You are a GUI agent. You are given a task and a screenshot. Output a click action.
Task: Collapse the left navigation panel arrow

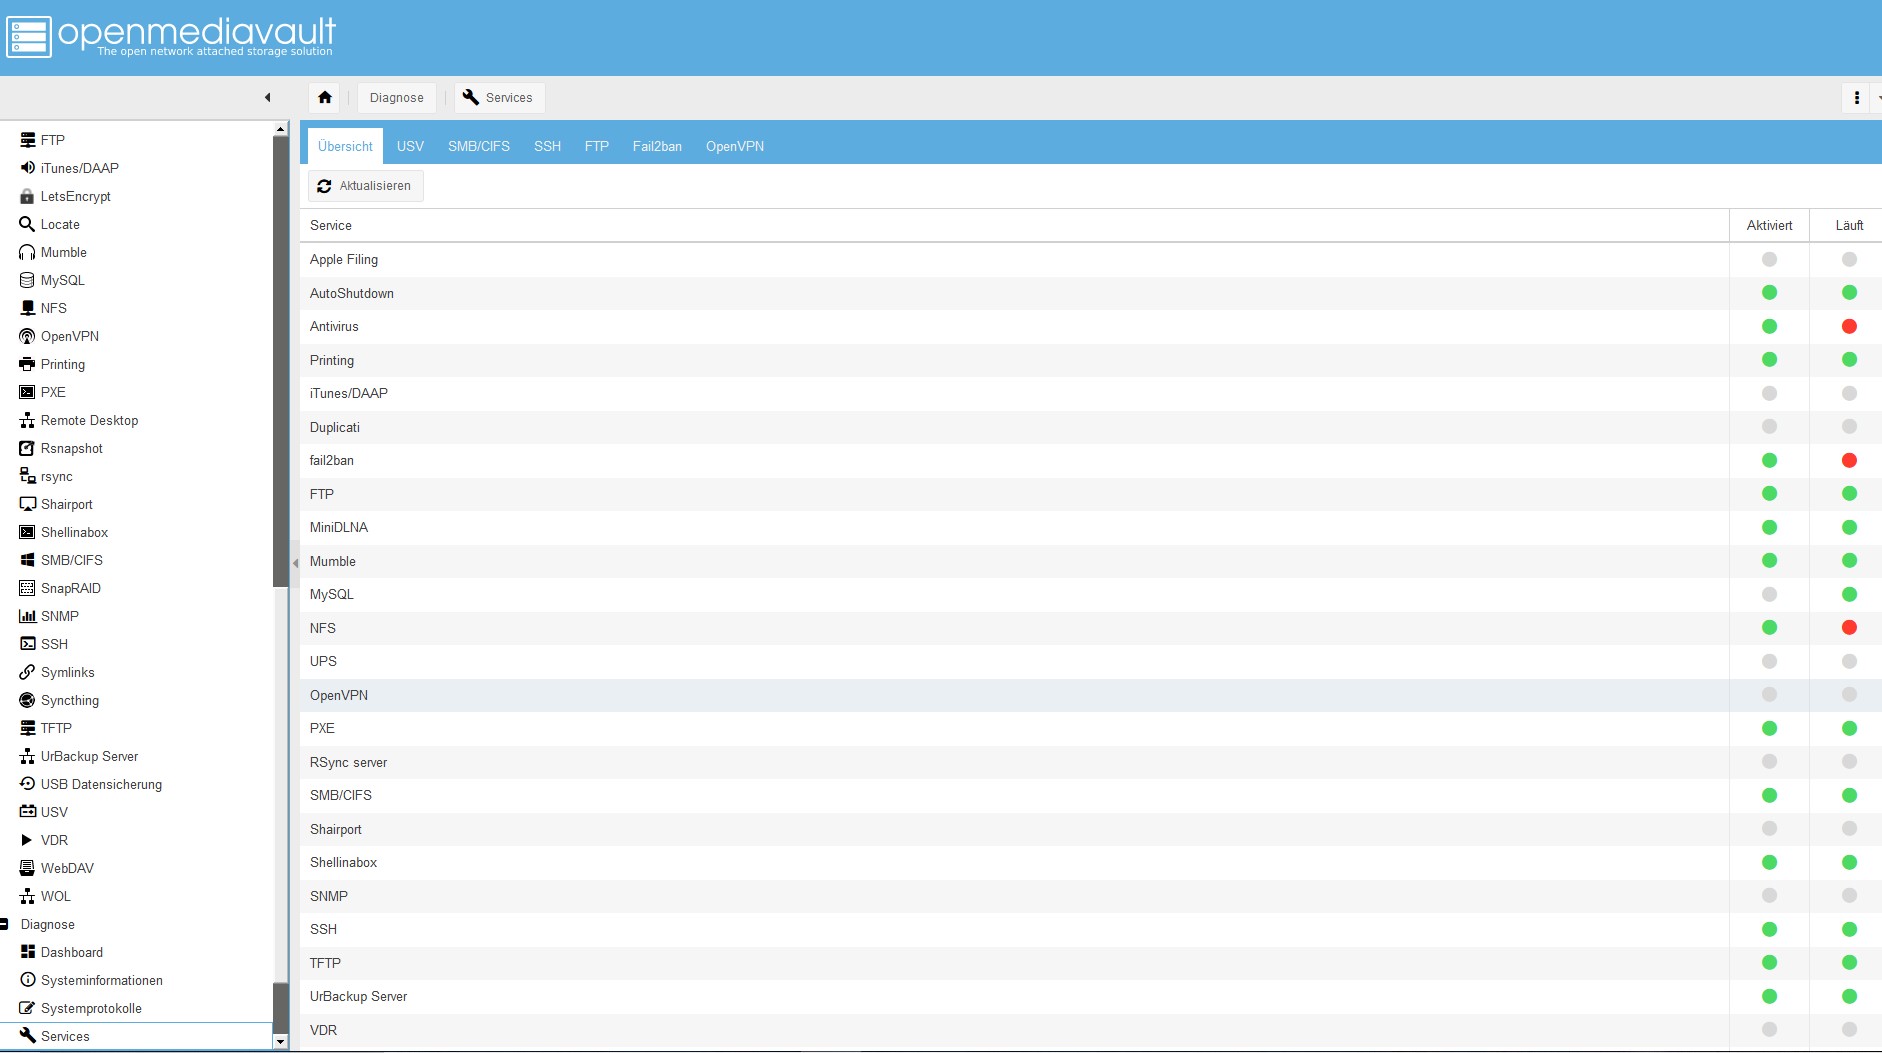coord(267,97)
